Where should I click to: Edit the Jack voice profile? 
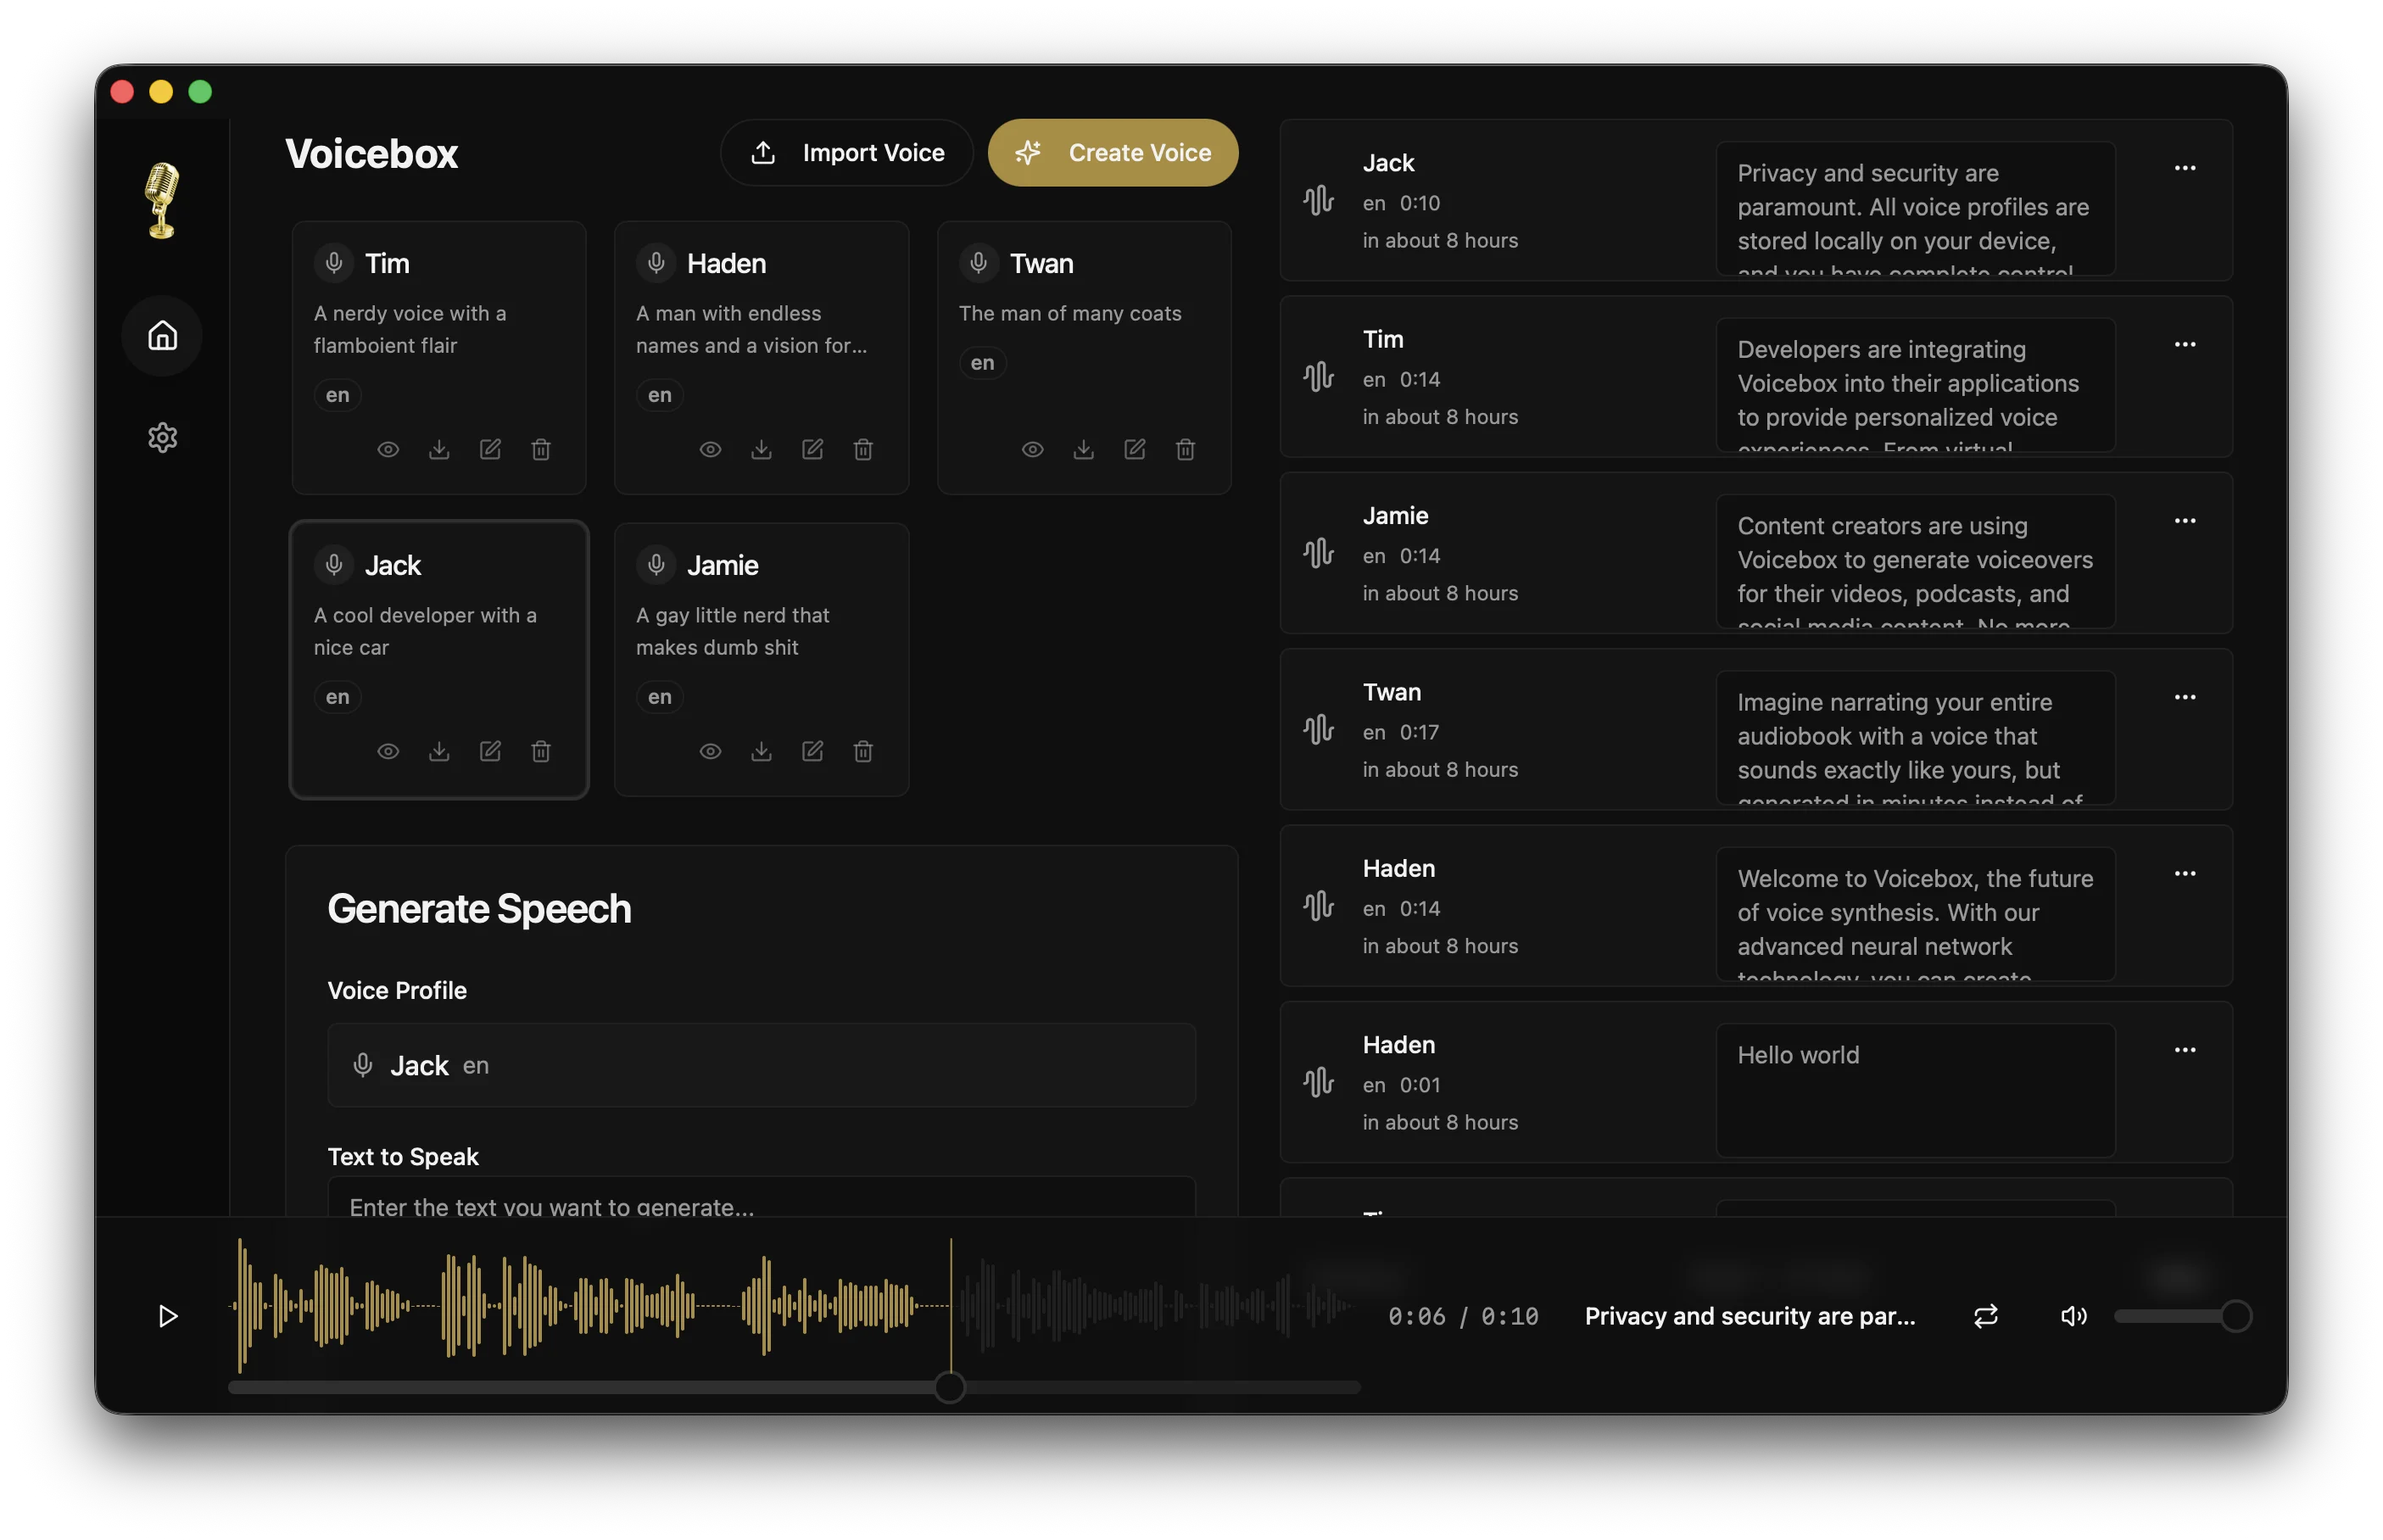(490, 751)
